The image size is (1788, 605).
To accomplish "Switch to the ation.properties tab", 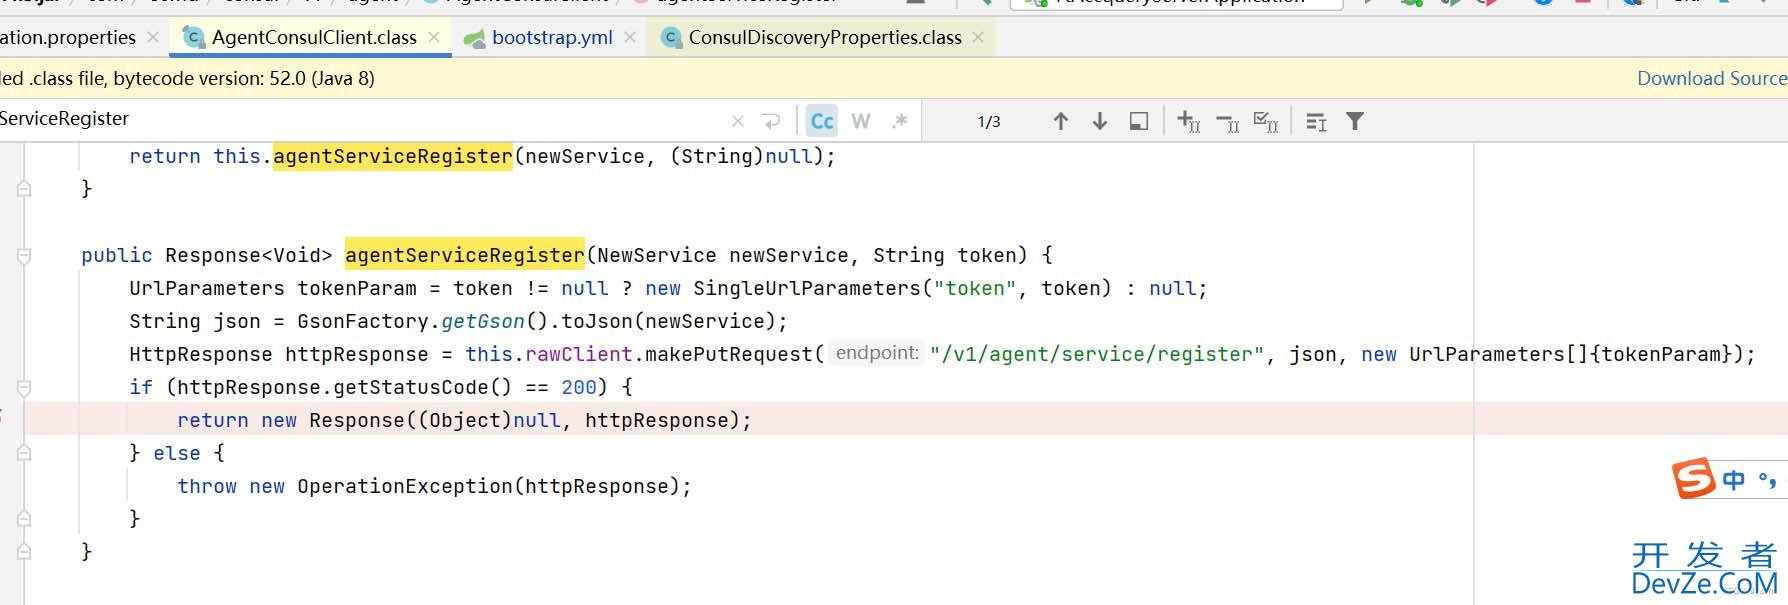I will click(x=68, y=37).
